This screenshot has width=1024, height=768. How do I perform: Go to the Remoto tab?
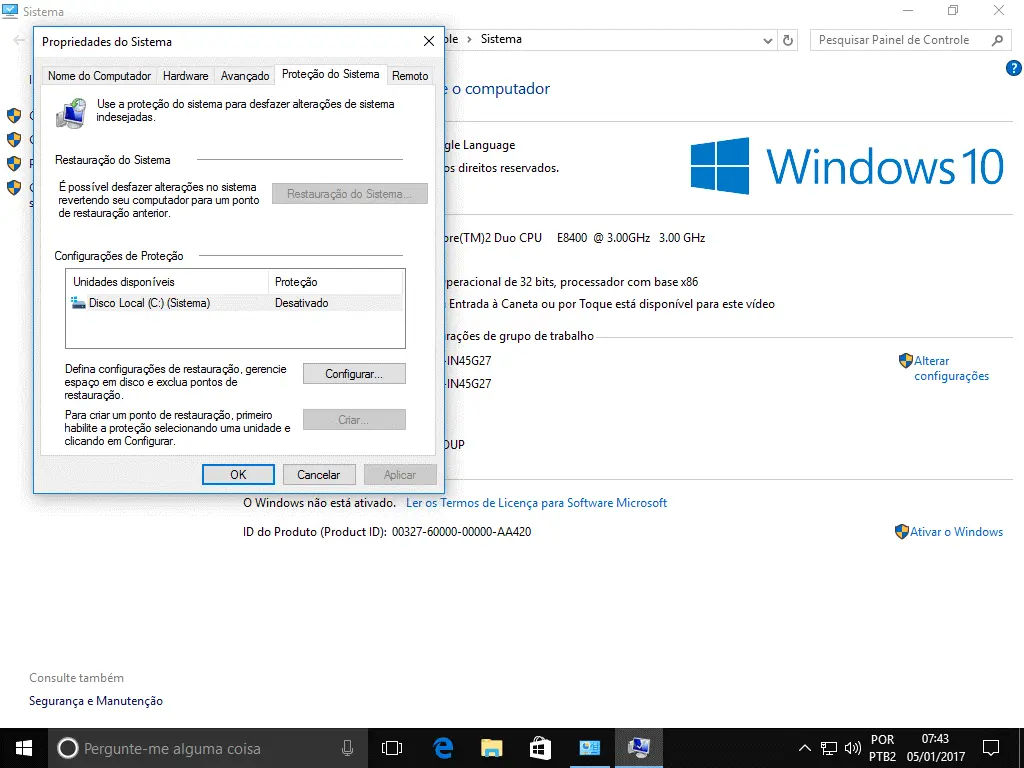[x=410, y=76]
